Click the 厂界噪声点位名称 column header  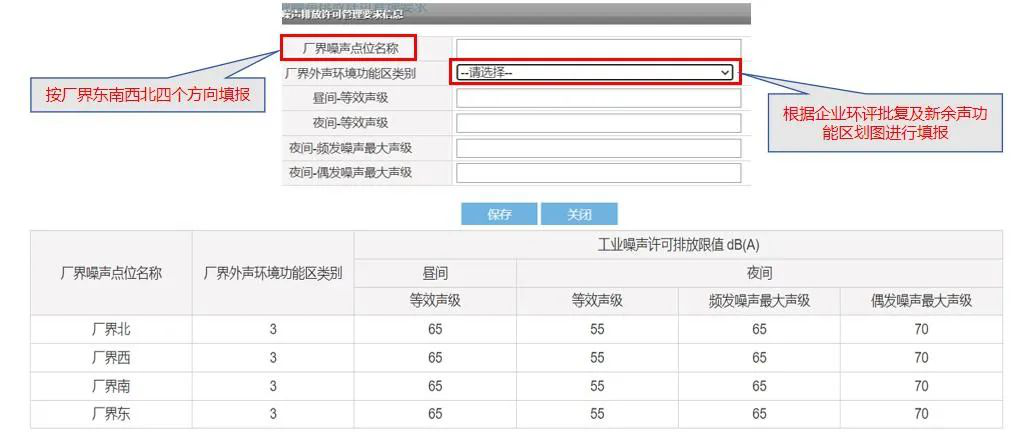tap(111, 273)
